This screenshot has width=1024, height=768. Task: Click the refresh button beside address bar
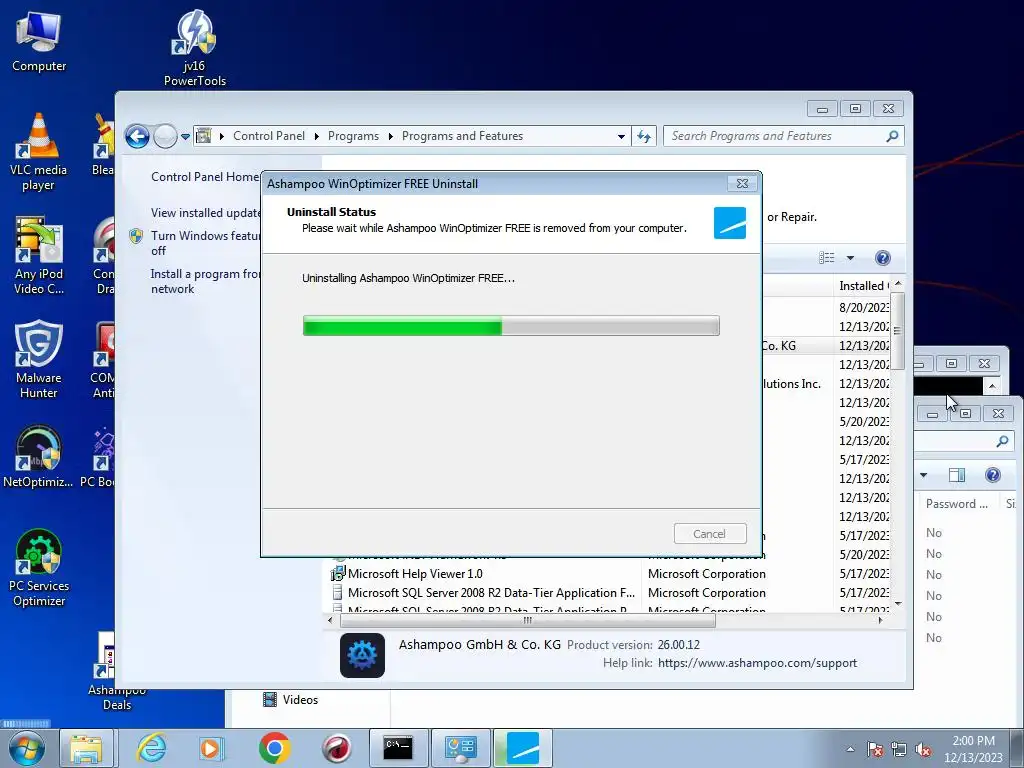(x=644, y=136)
